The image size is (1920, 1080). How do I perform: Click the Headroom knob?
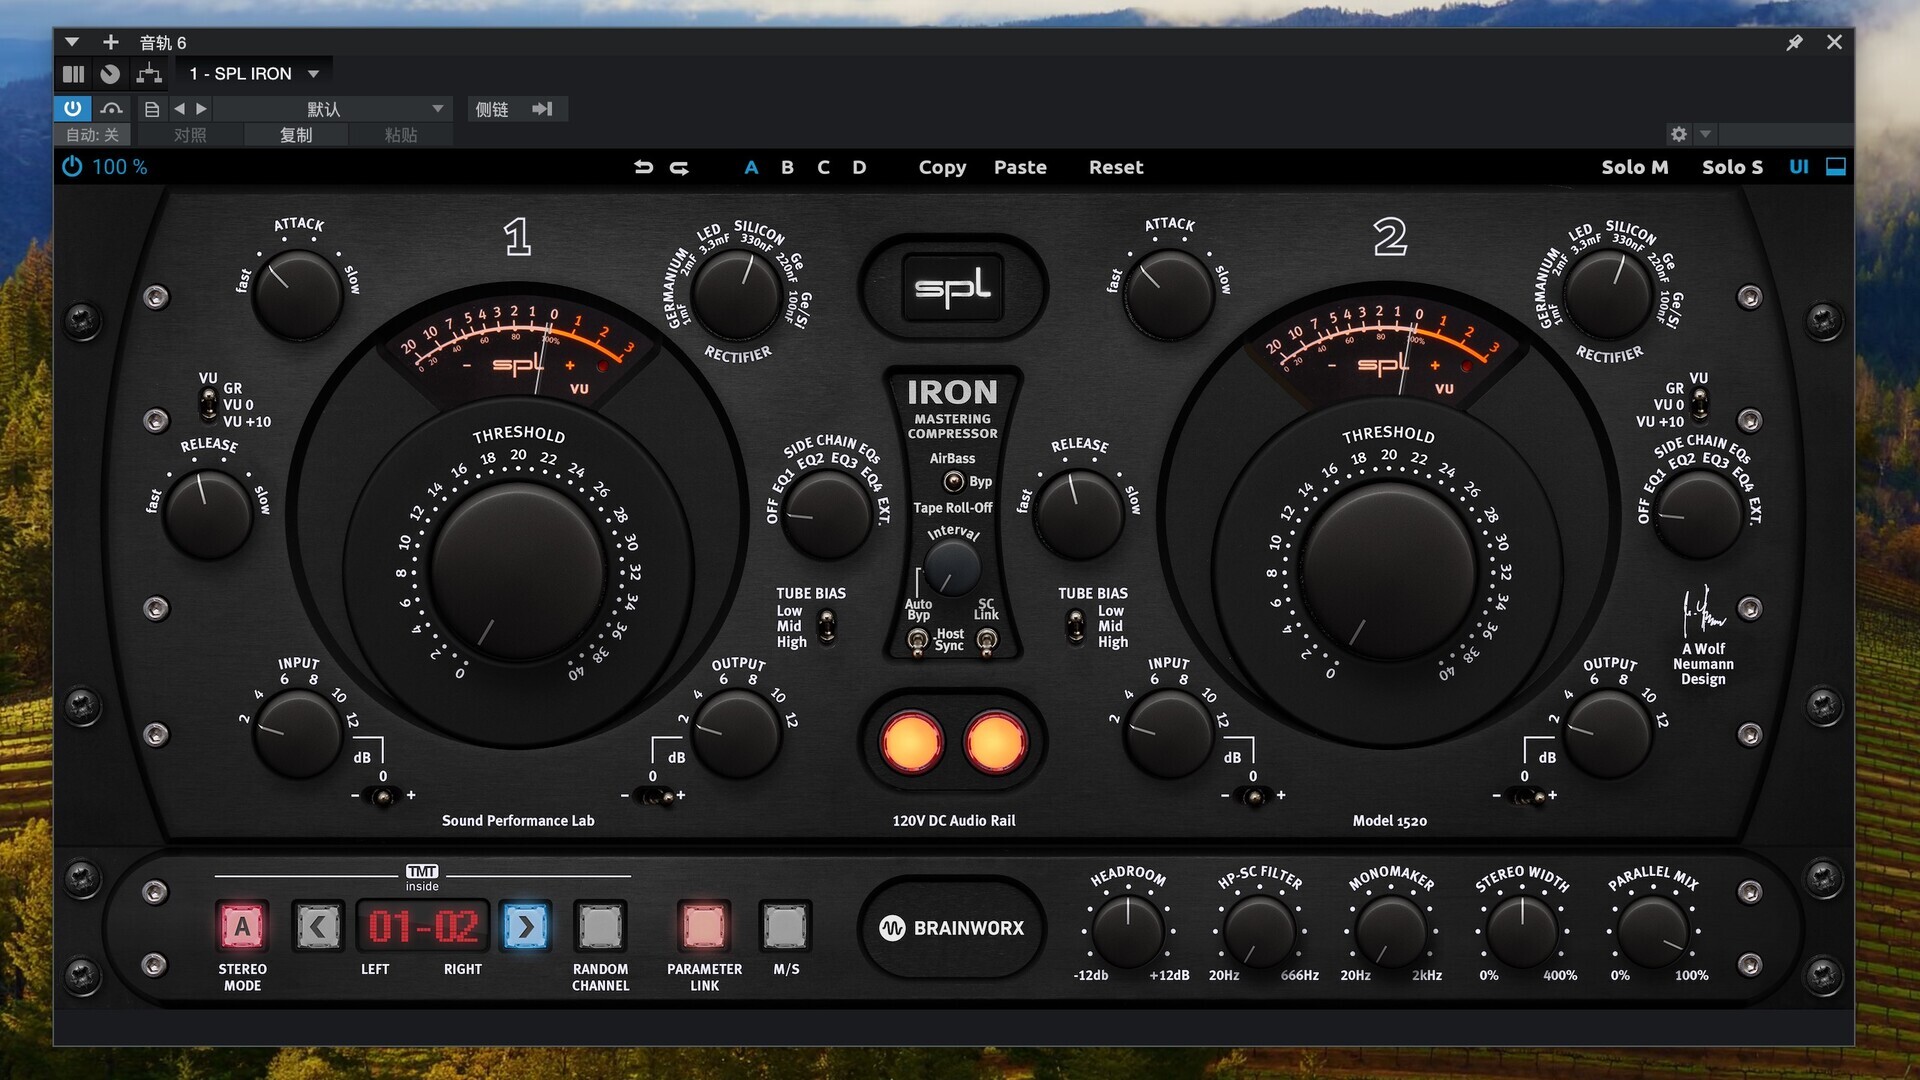point(1128,930)
